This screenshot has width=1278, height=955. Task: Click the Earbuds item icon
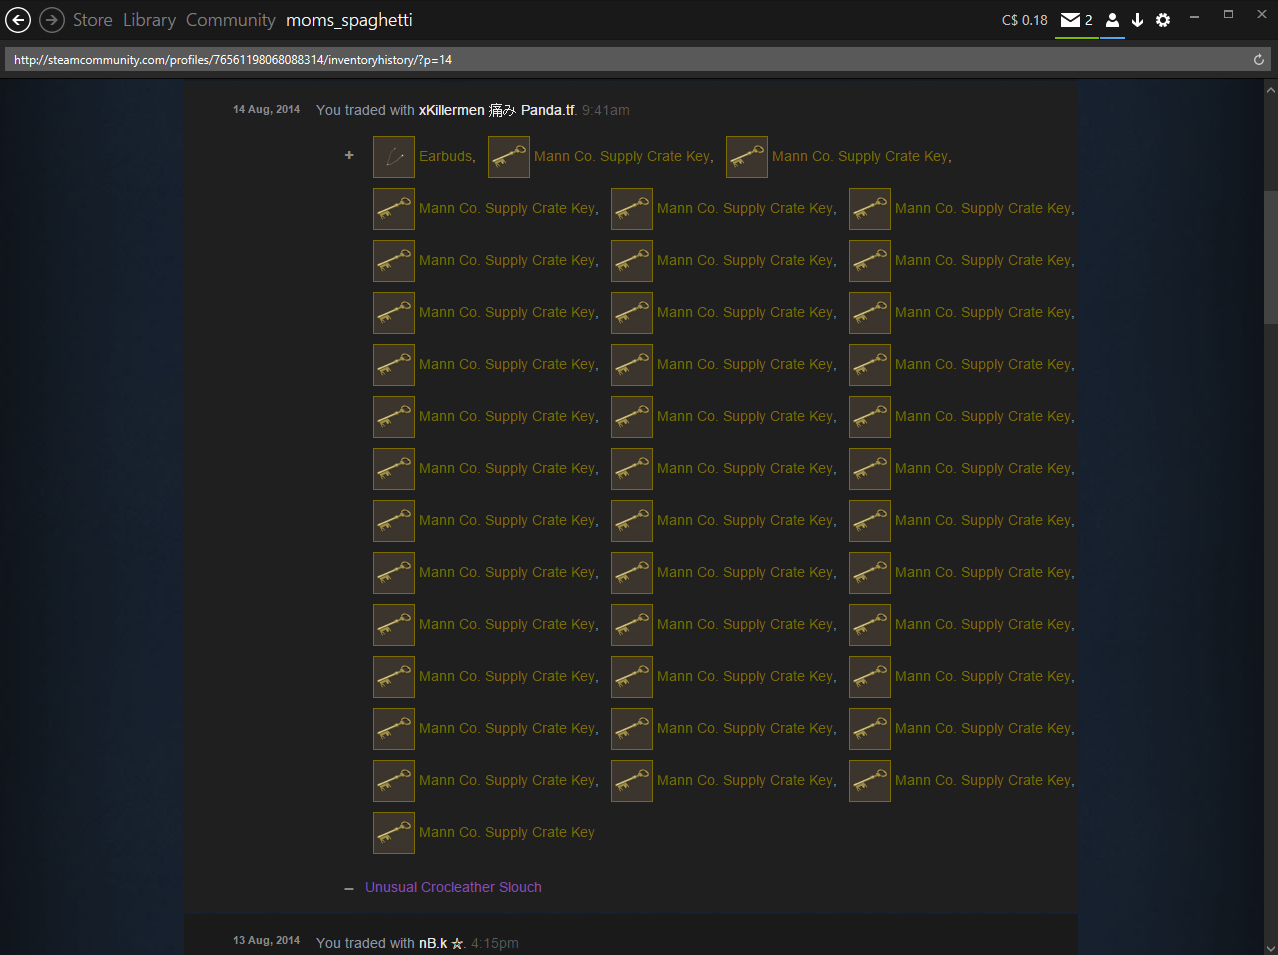394,157
